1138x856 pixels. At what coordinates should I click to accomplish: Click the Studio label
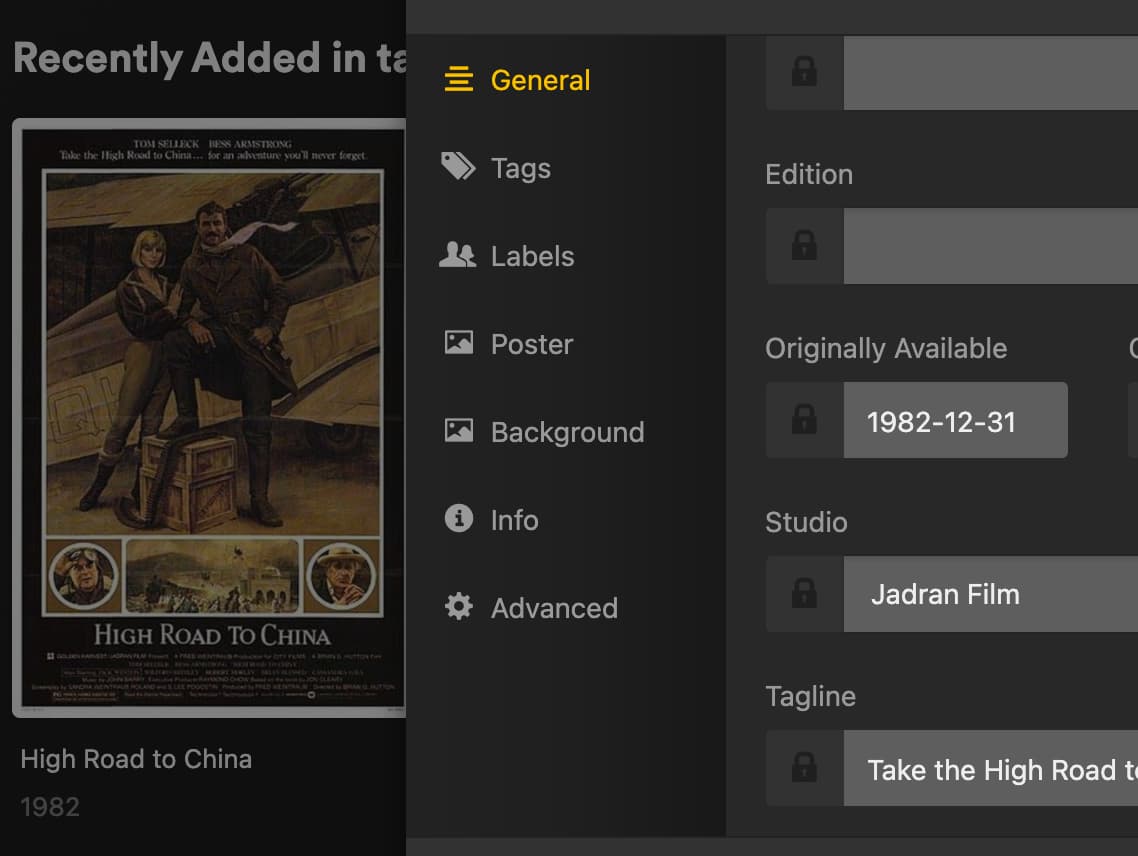tap(806, 522)
